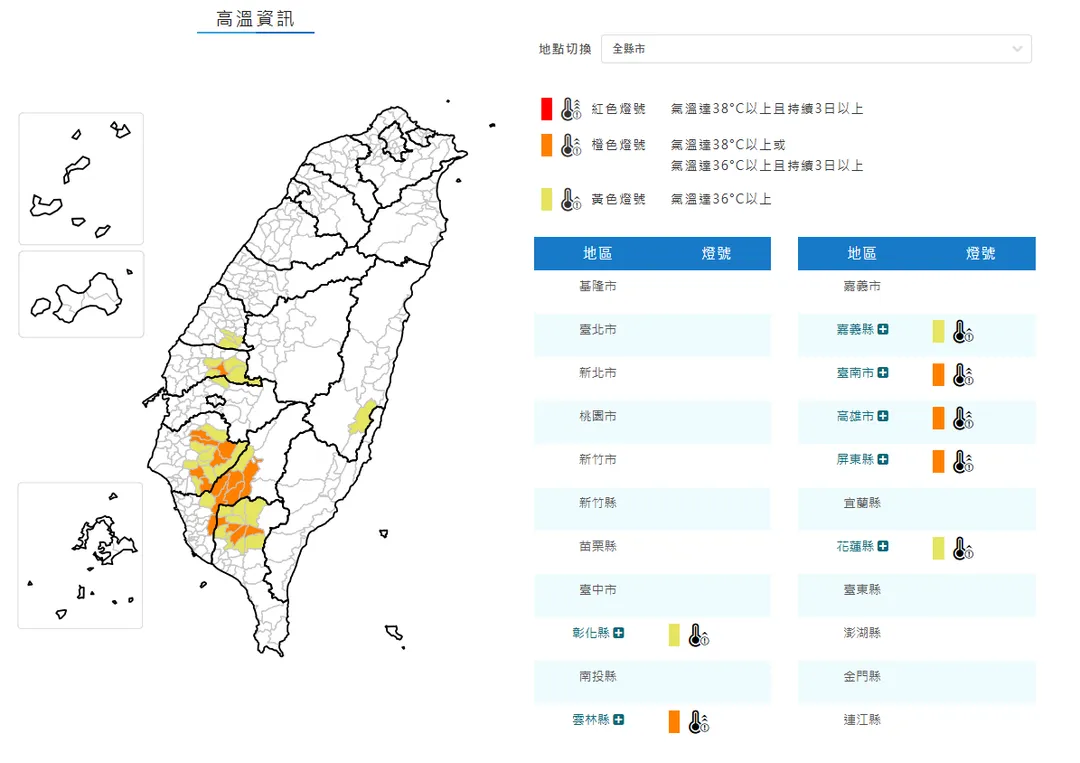Select the 高溫資訊 heading tab
The image size is (1080, 763).
tap(256, 19)
